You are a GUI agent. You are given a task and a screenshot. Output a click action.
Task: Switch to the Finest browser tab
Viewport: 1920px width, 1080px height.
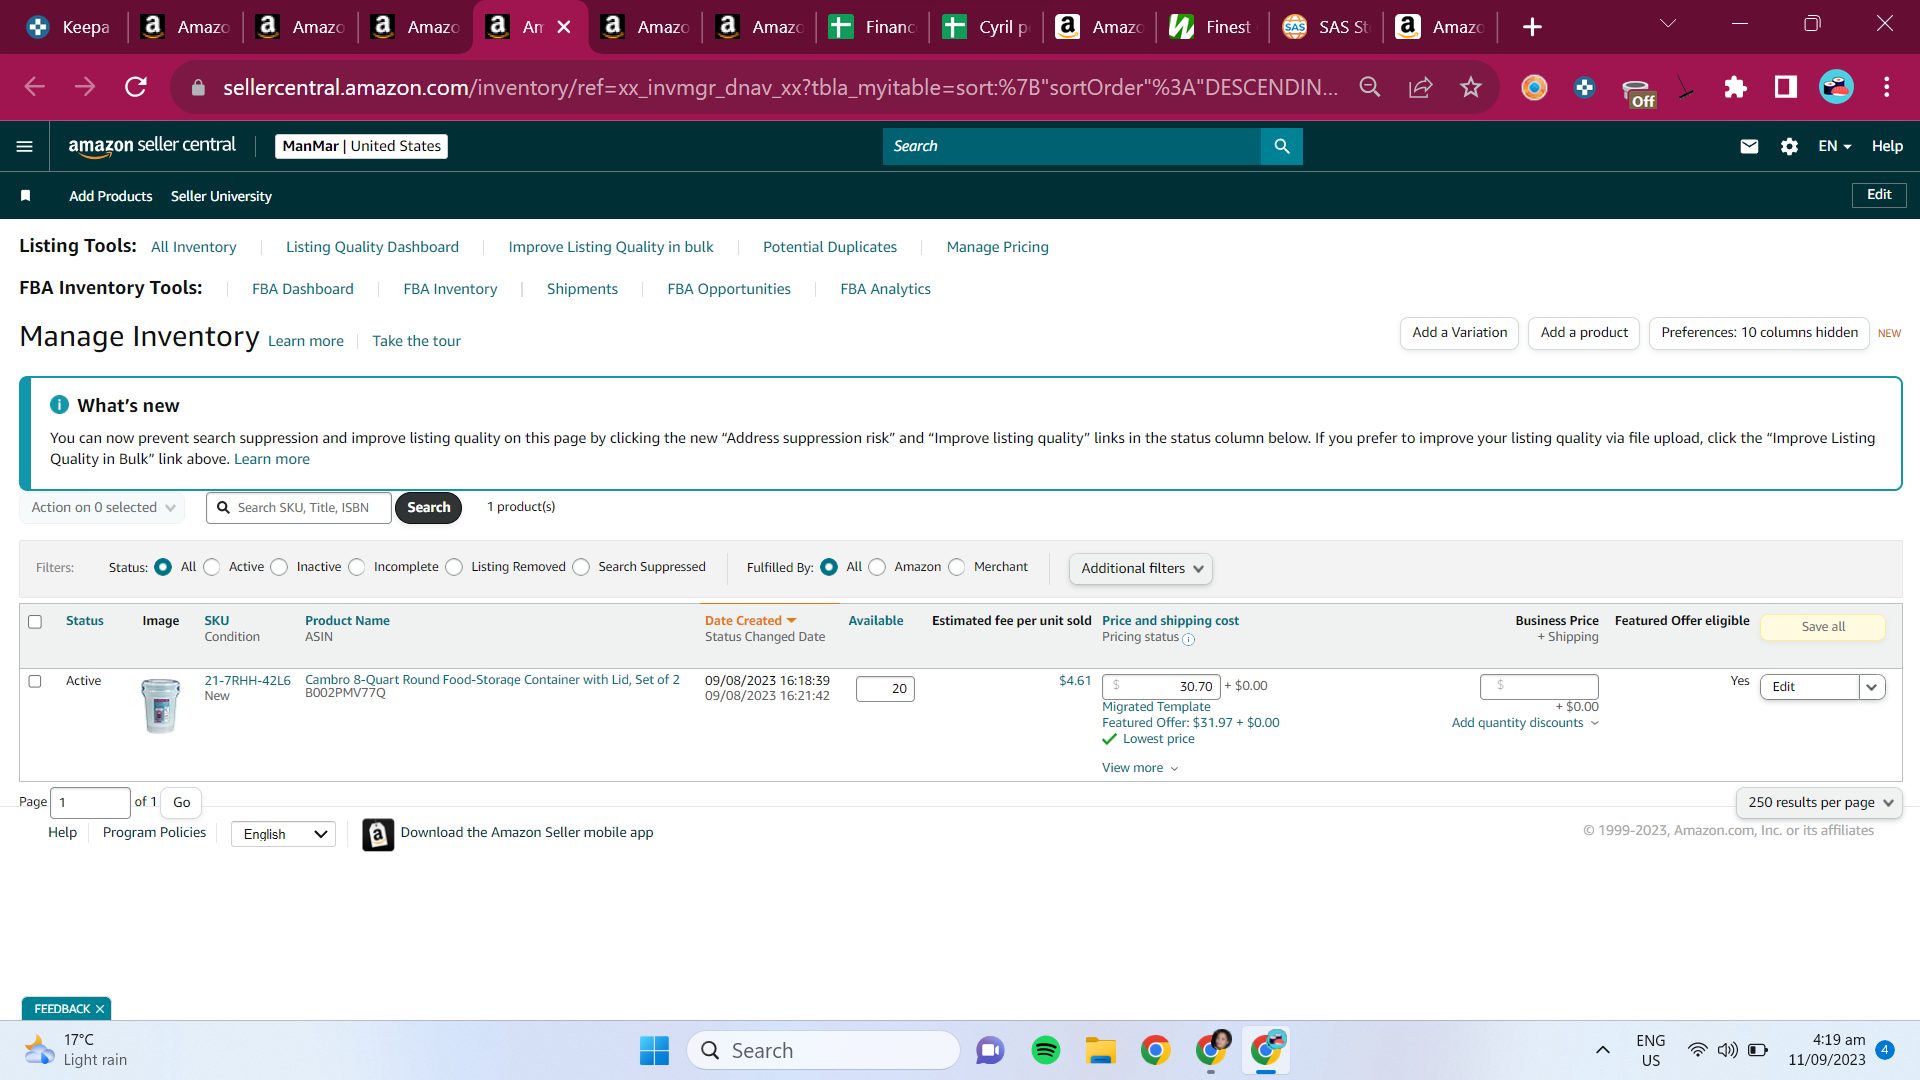pyautogui.click(x=1213, y=27)
